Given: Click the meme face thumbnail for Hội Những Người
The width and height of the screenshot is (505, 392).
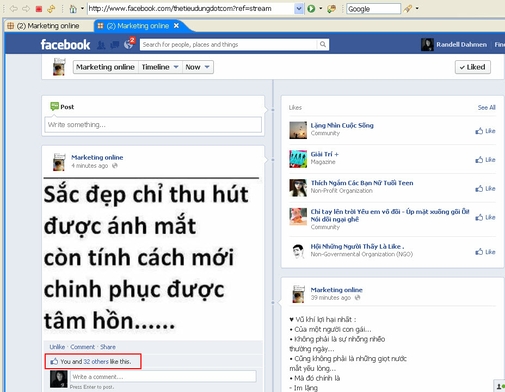Looking at the screenshot, I should click(298, 251).
